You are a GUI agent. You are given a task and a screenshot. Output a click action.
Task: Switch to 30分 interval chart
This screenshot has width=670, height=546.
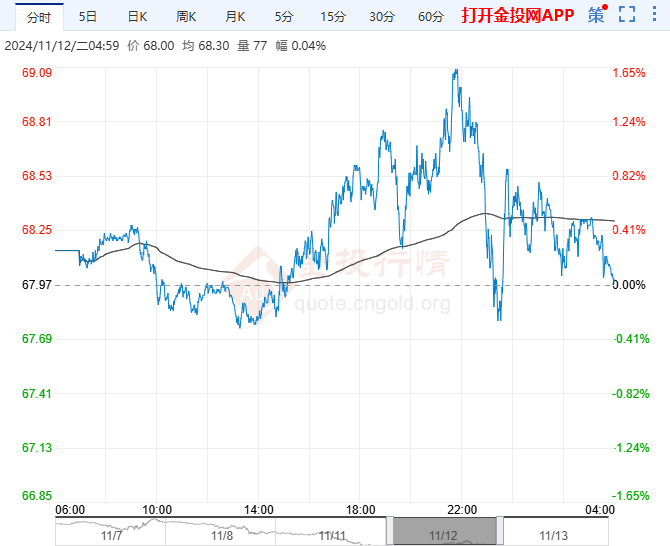(381, 16)
